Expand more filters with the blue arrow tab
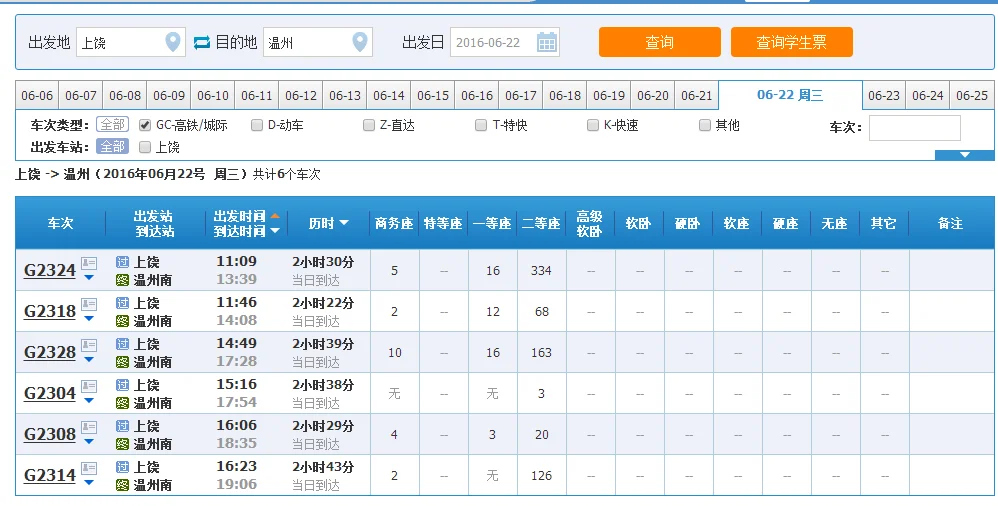The image size is (998, 506). point(964,155)
